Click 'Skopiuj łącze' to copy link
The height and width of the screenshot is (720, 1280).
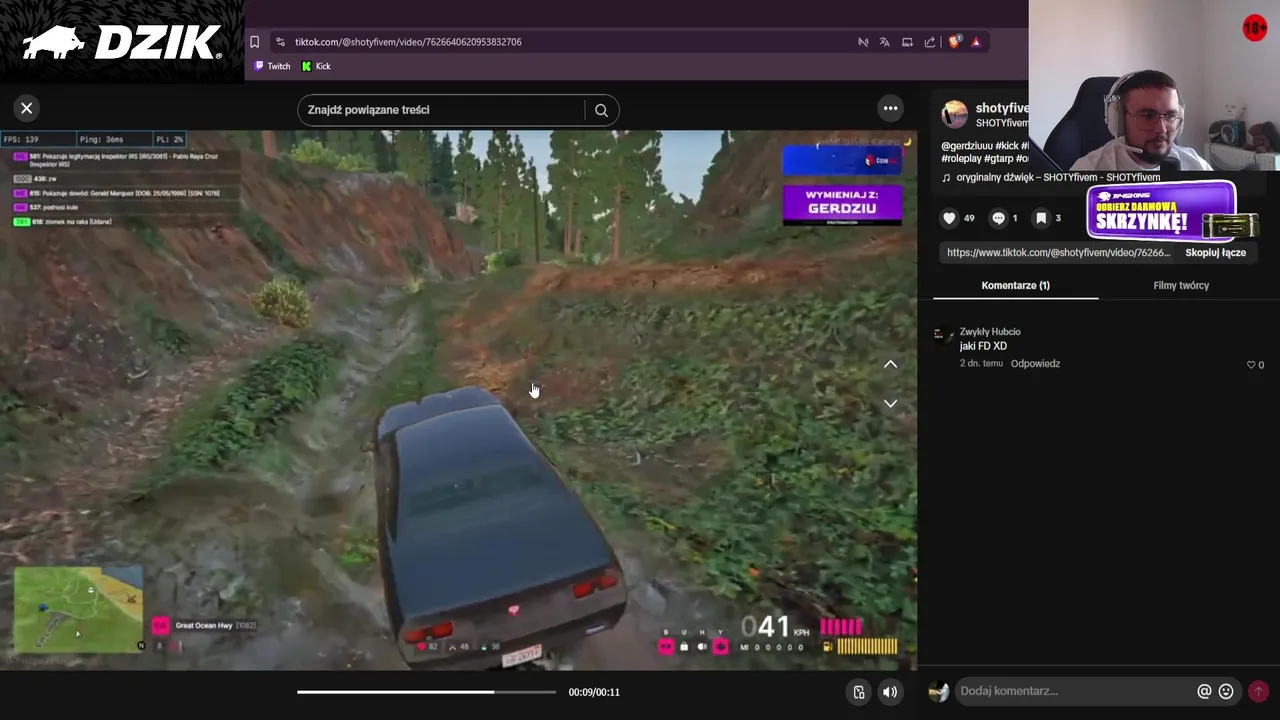1215,253
